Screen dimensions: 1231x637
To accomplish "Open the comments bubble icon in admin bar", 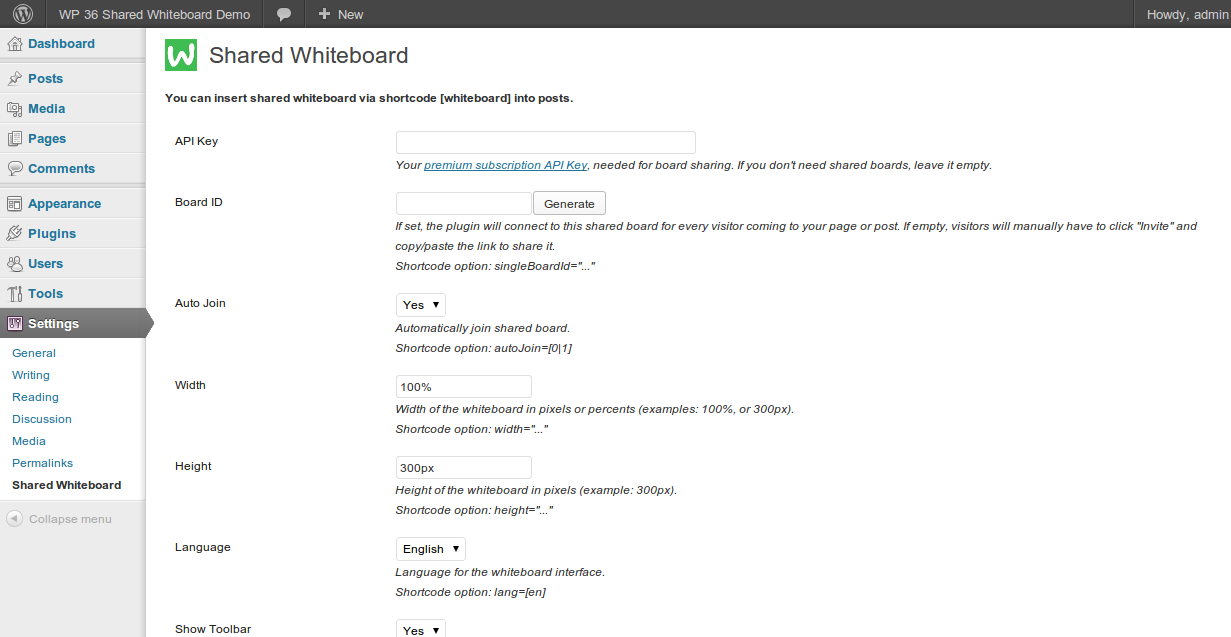I will (284, 14).
